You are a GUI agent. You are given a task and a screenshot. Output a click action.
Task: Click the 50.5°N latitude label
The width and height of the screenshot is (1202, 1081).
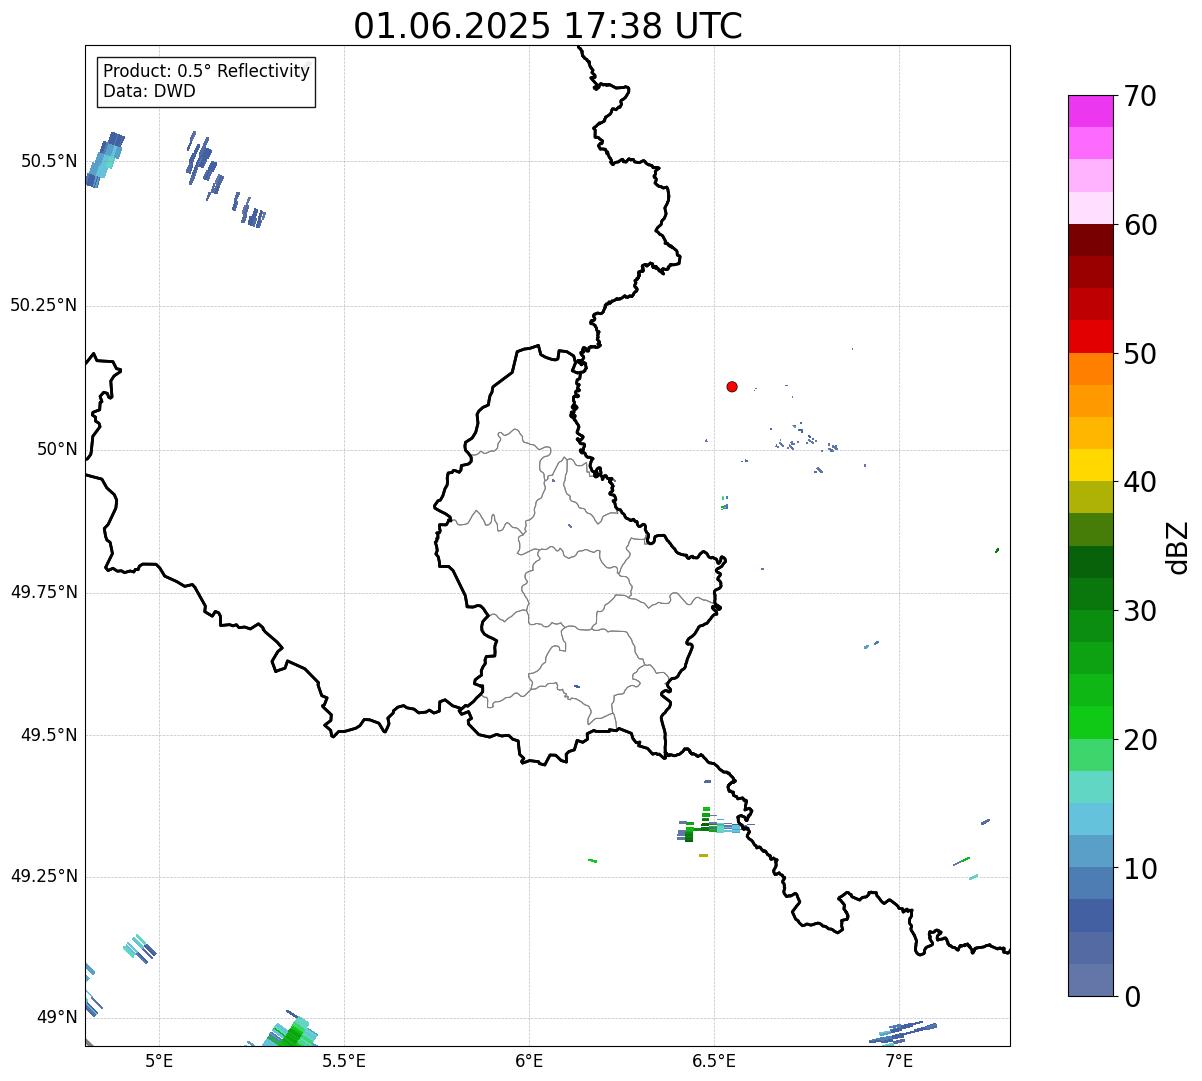(49, 161)
